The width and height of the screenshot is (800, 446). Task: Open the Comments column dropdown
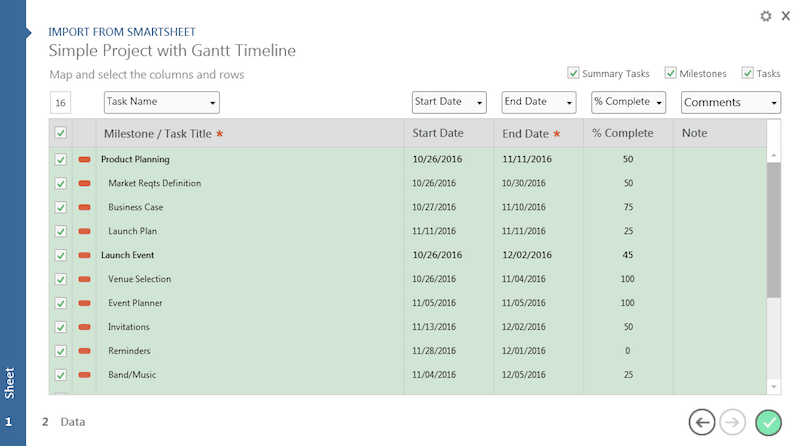[730, 102]
